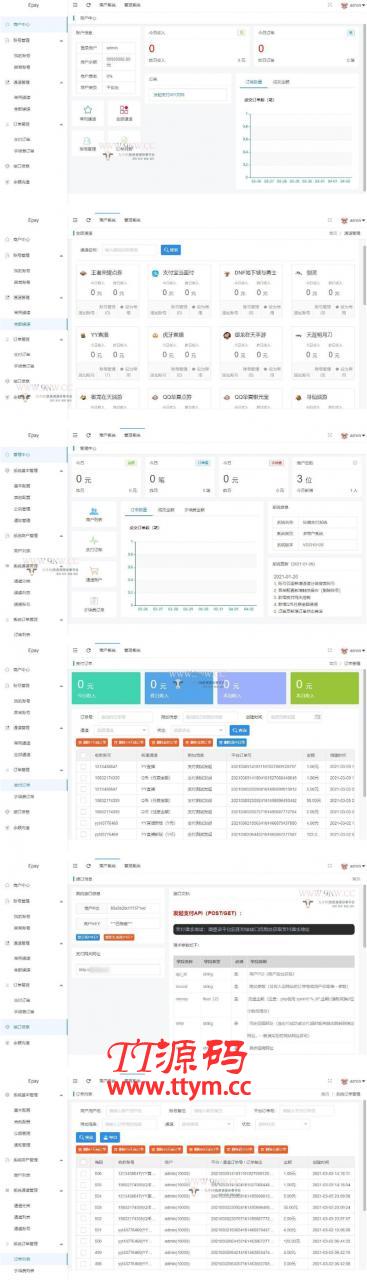Open the admin account dropdown on 用户中心 page
This screenshot has width=367, height=1280.
coord(352,5)
